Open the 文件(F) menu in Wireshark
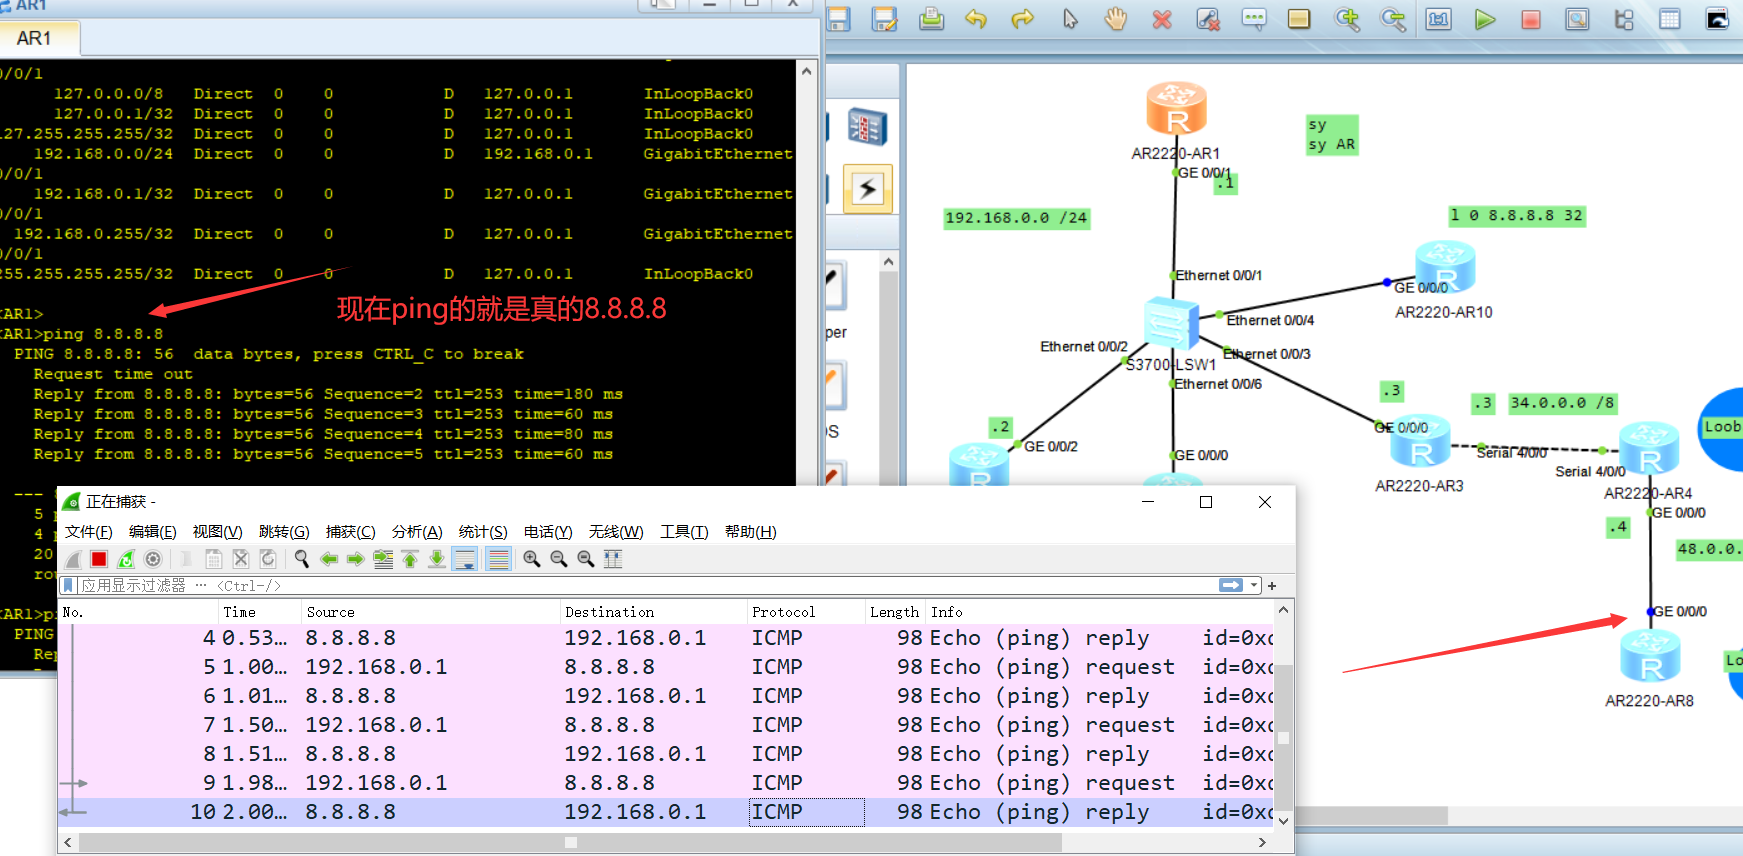The image size is (1743, 856). point(89,532)
